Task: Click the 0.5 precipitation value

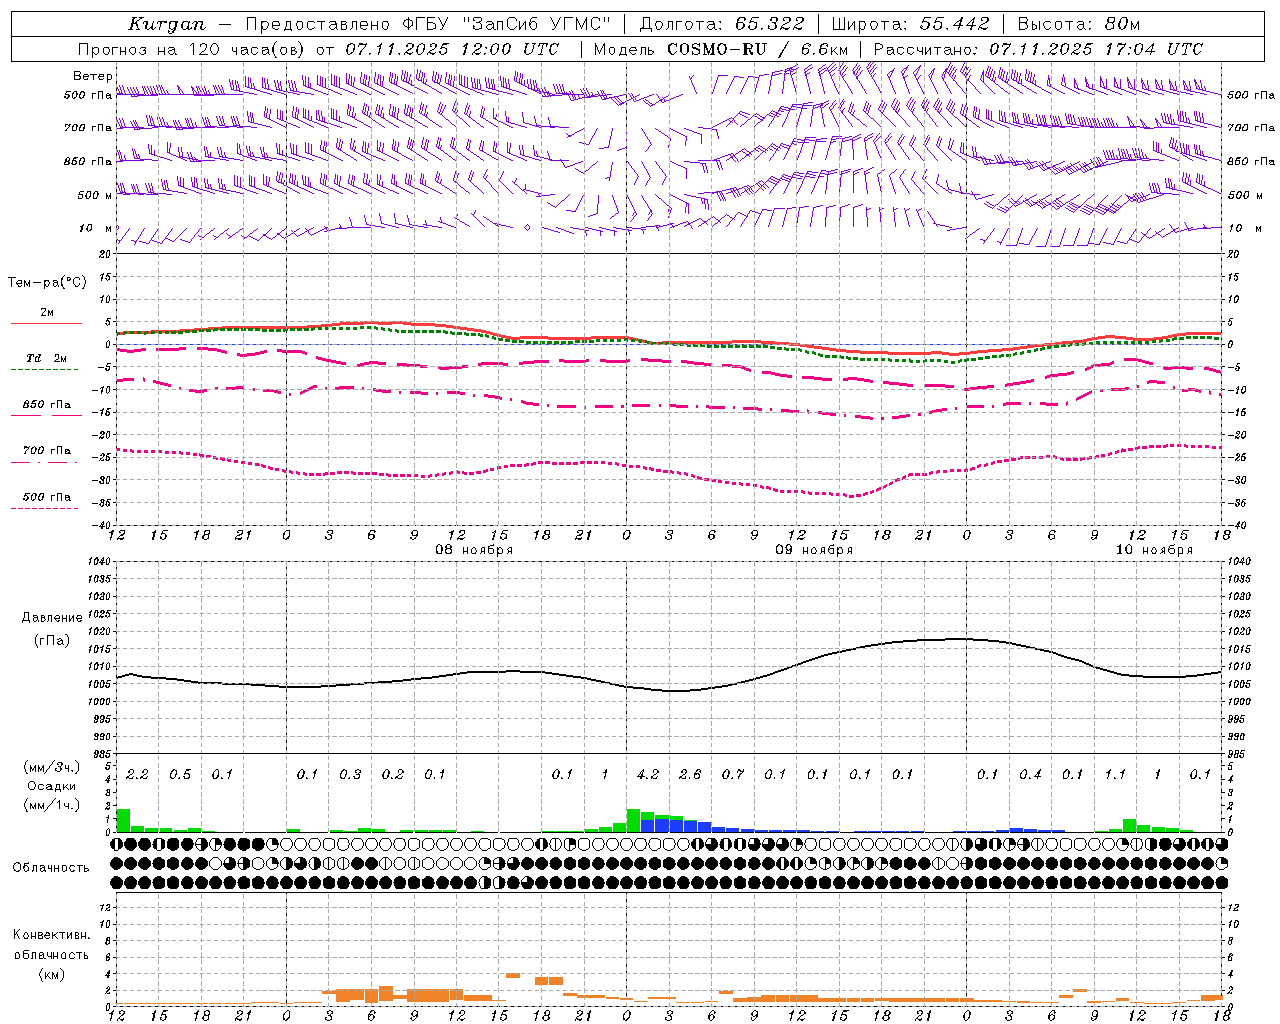Action: pos(180,775)
